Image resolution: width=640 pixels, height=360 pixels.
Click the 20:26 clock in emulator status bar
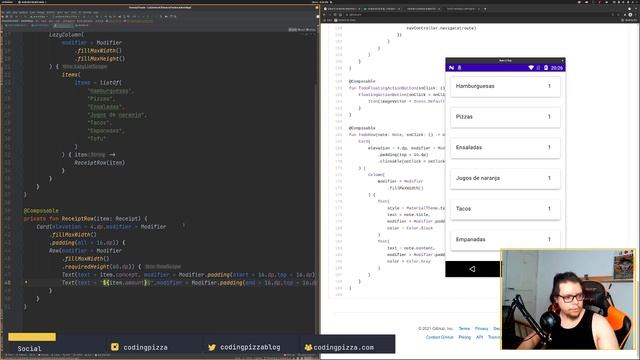[x=556, y=68]
